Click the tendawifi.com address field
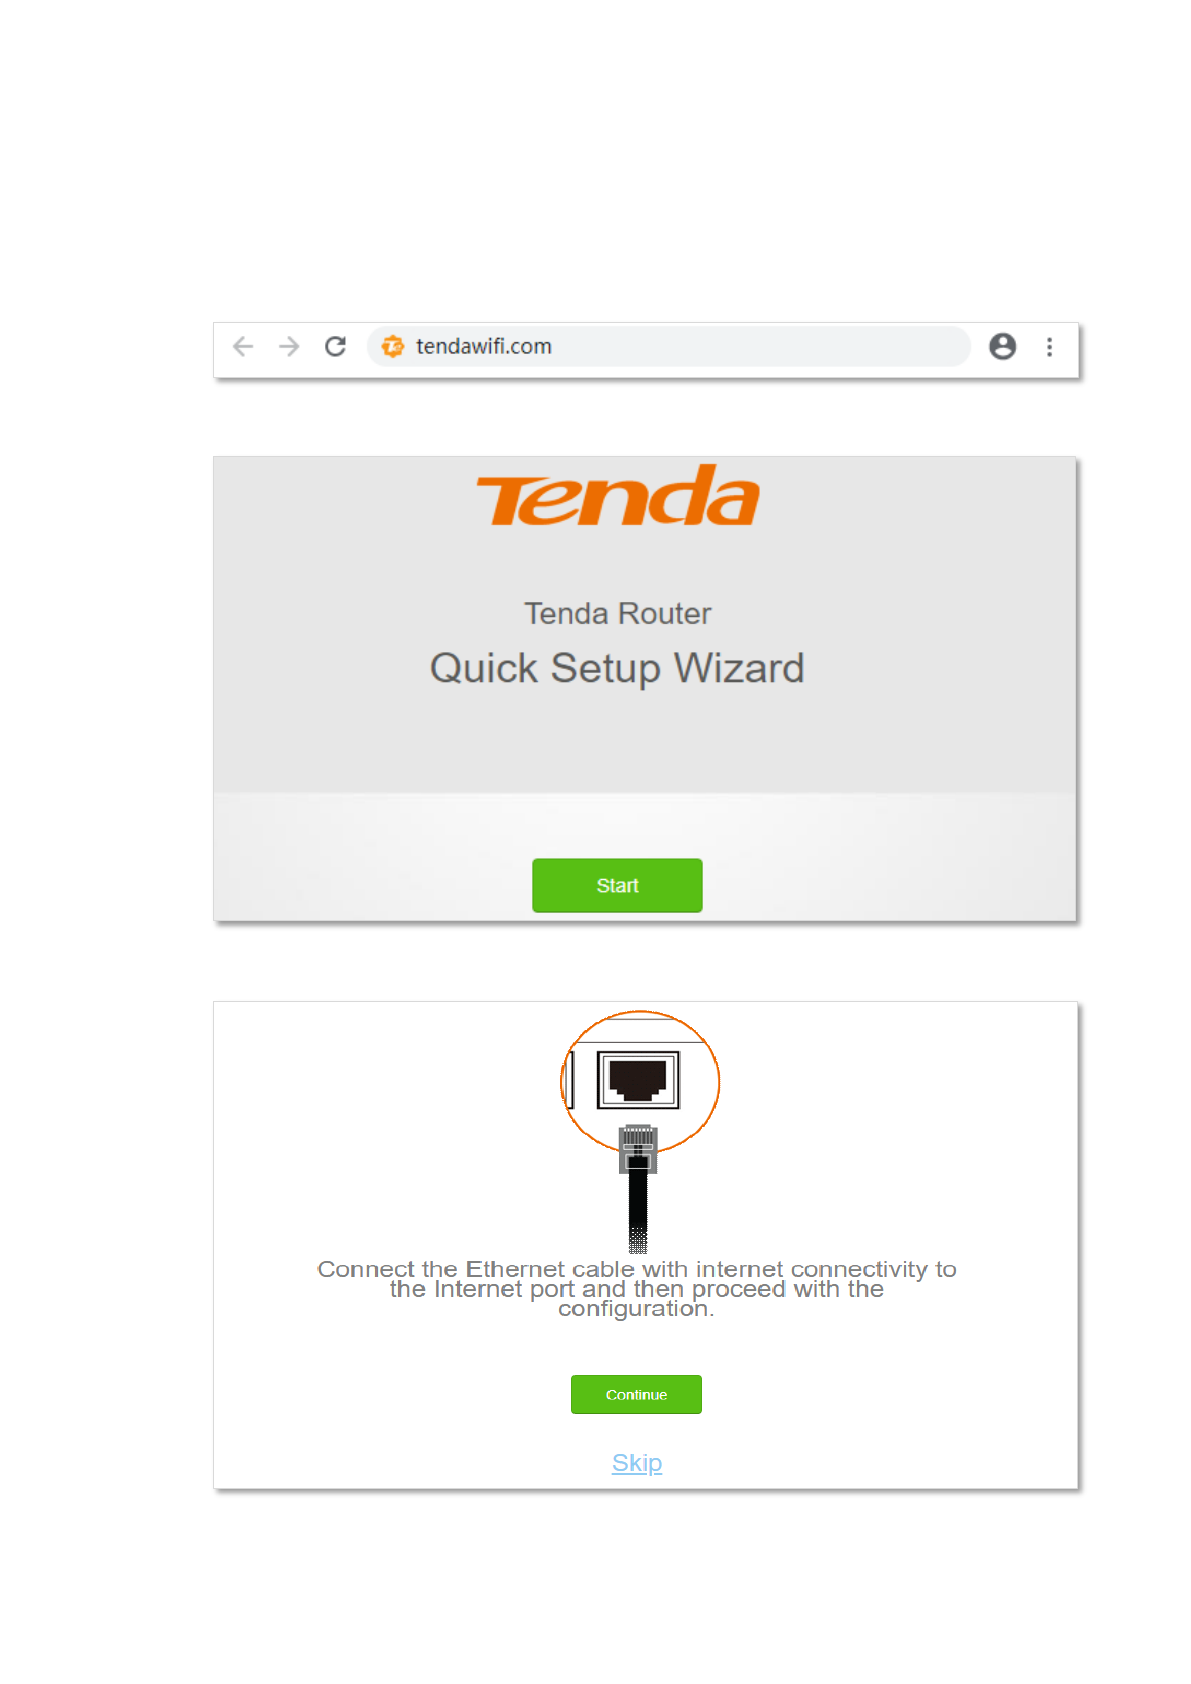 coord(668,346)
